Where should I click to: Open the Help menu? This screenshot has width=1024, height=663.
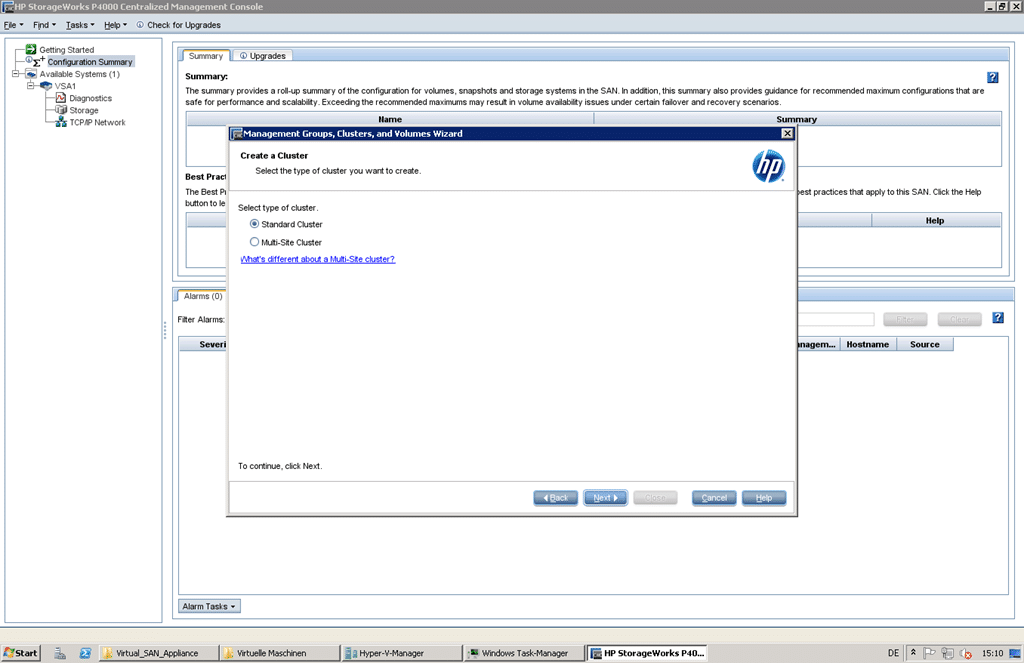[116, 25]
